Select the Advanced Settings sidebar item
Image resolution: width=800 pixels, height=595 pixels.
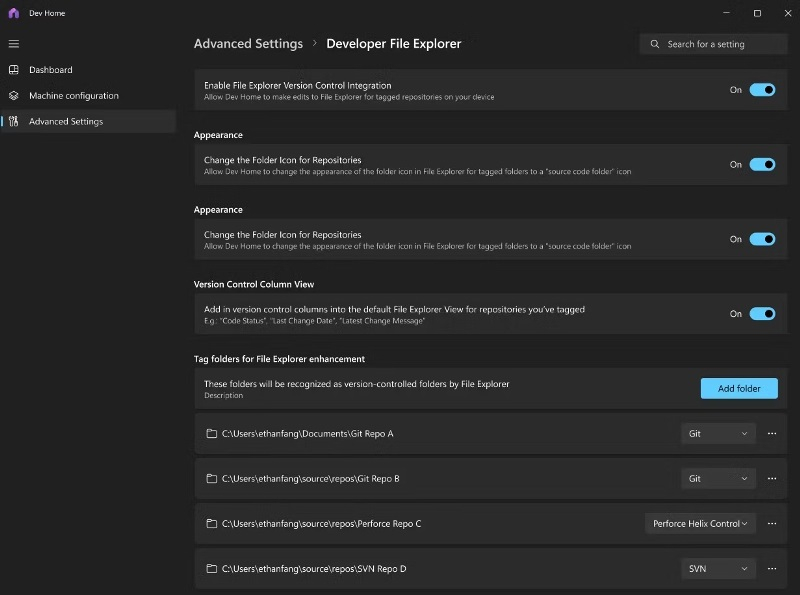click(x=65, y=122)
